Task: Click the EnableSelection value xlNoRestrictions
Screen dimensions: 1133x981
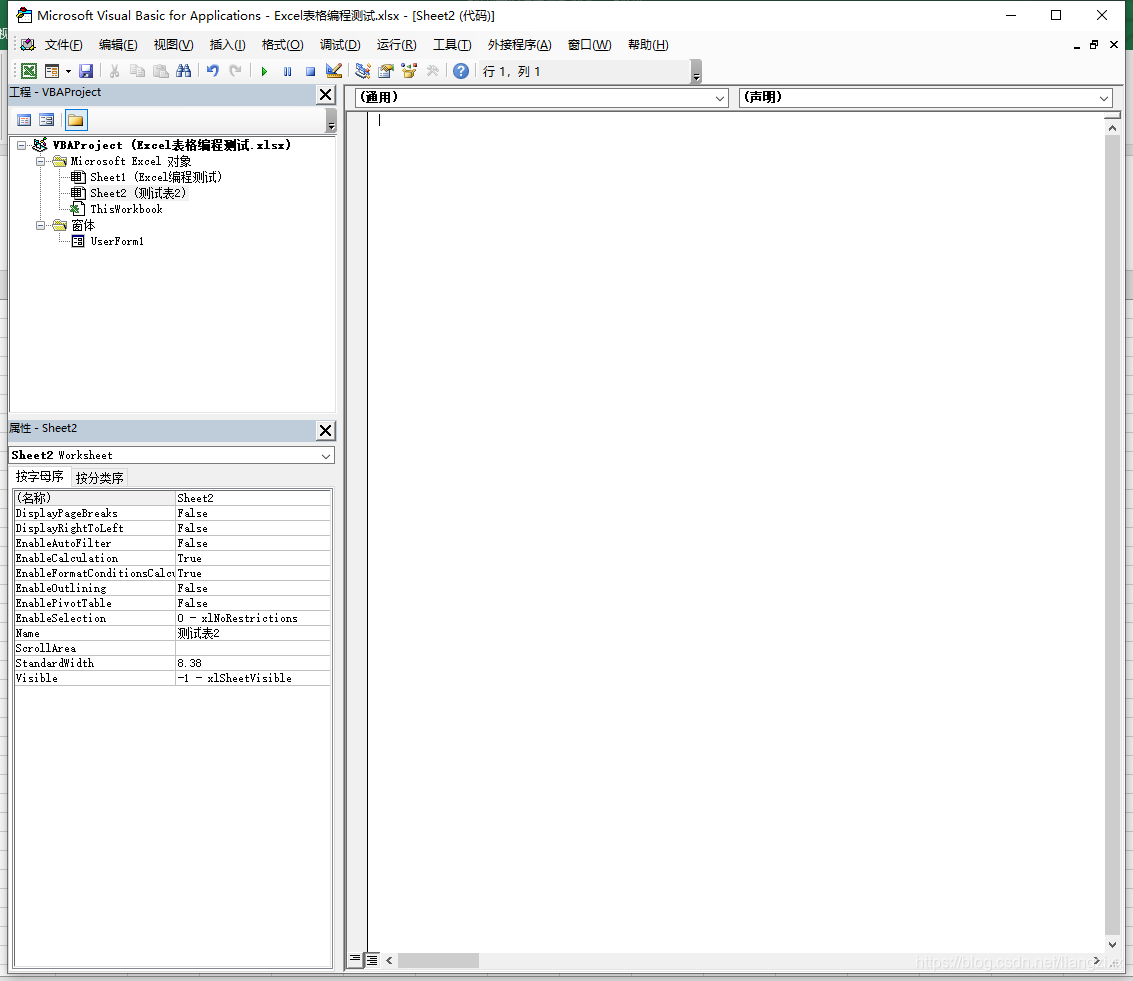Action: (253, 618)
